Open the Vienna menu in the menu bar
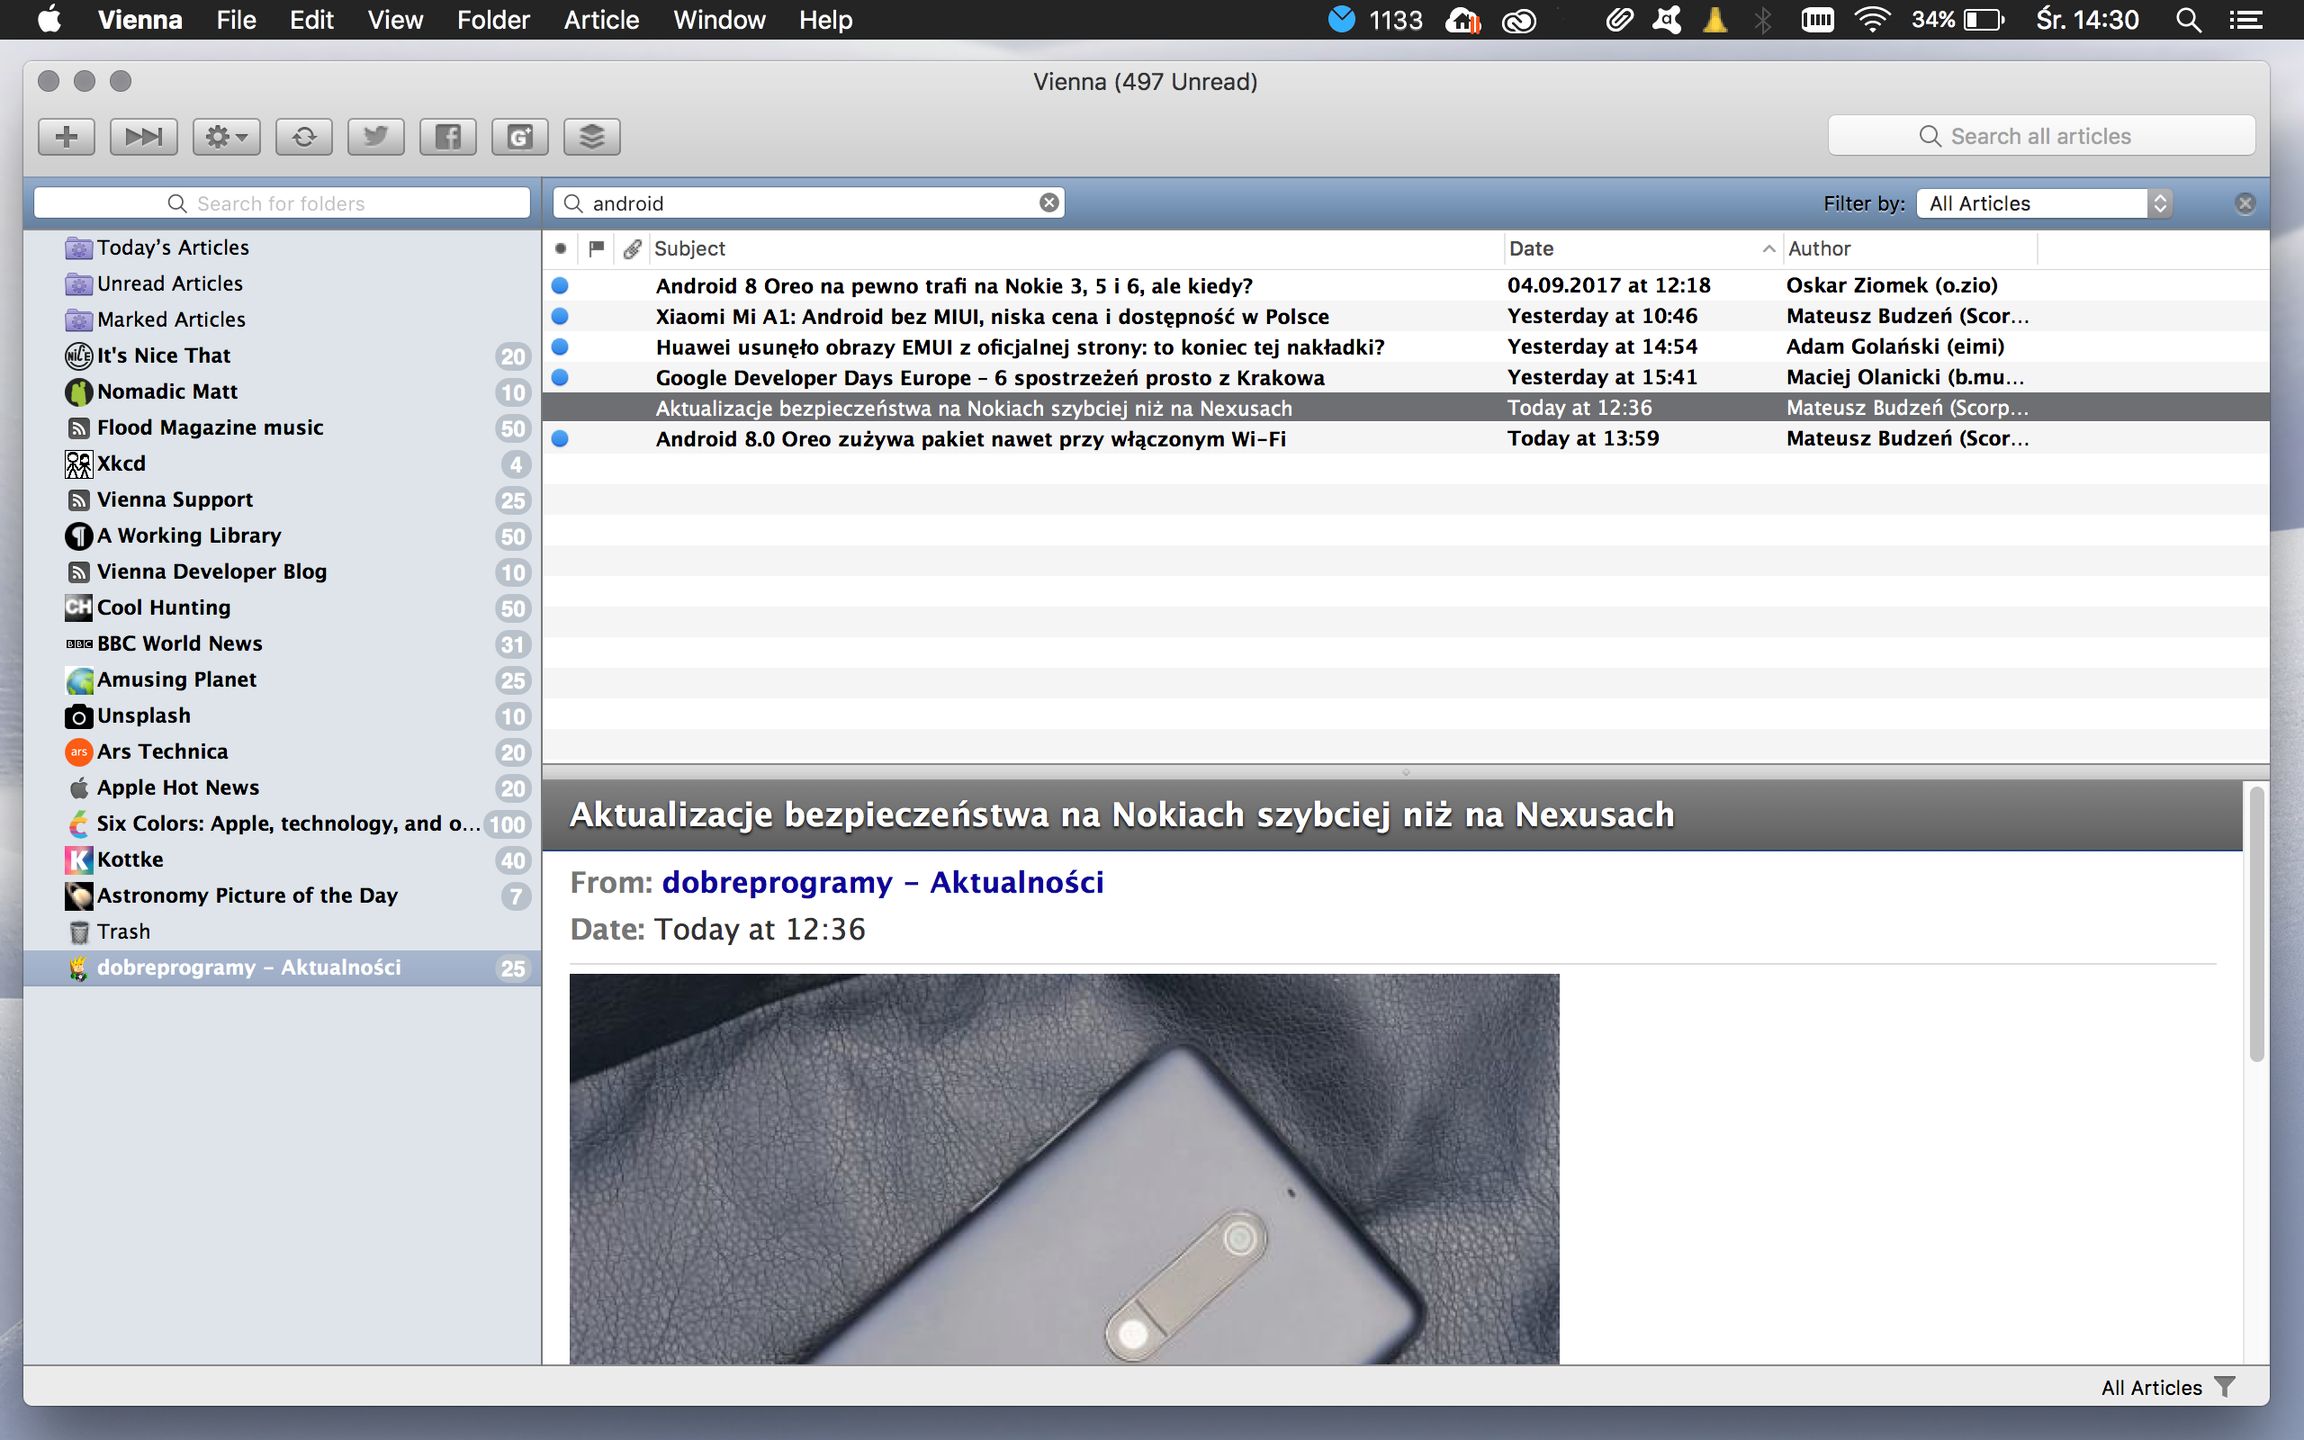 (x=139, y=19)
